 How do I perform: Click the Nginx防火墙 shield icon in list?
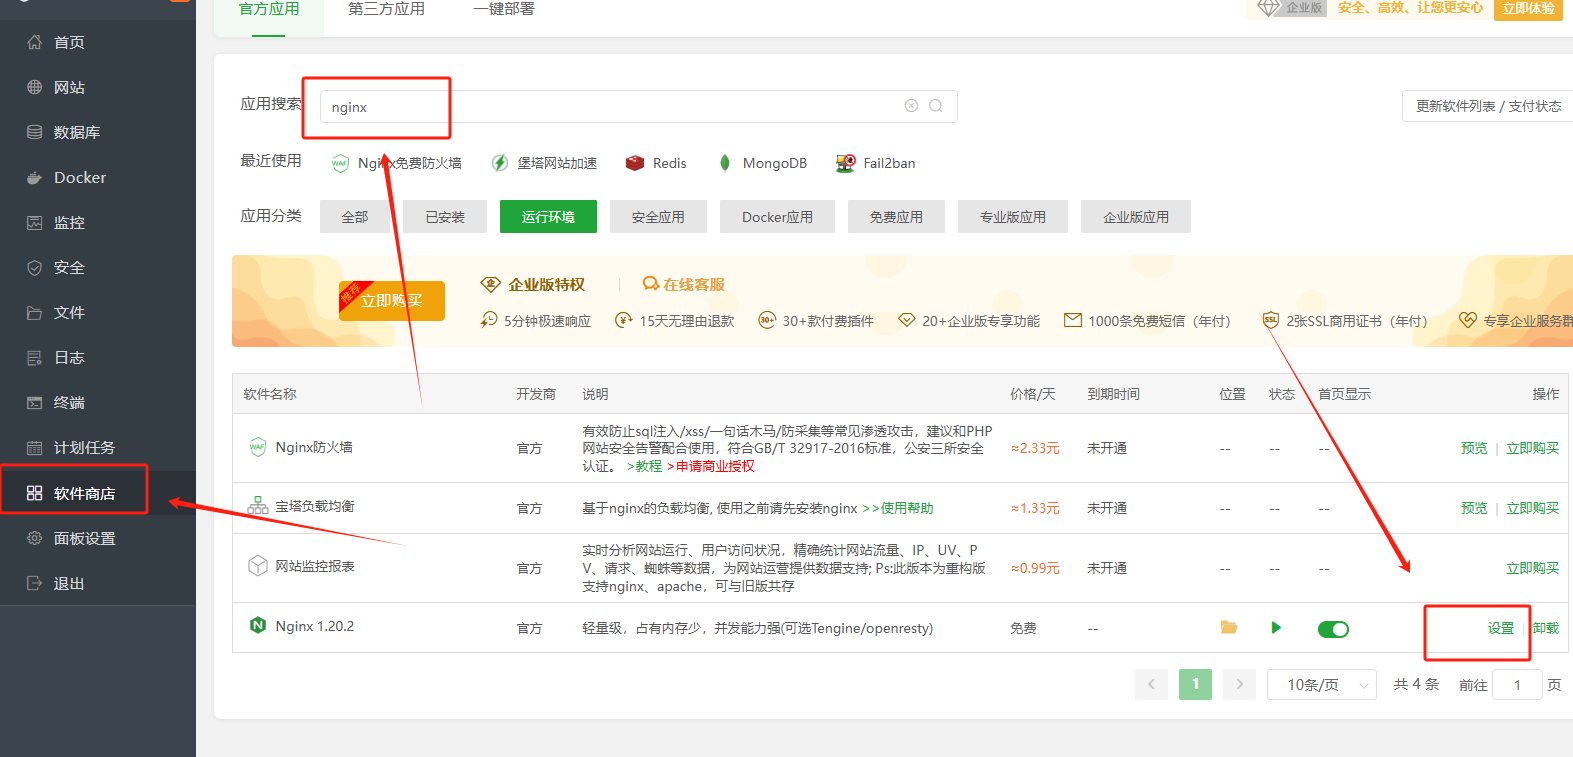(258, 447)
